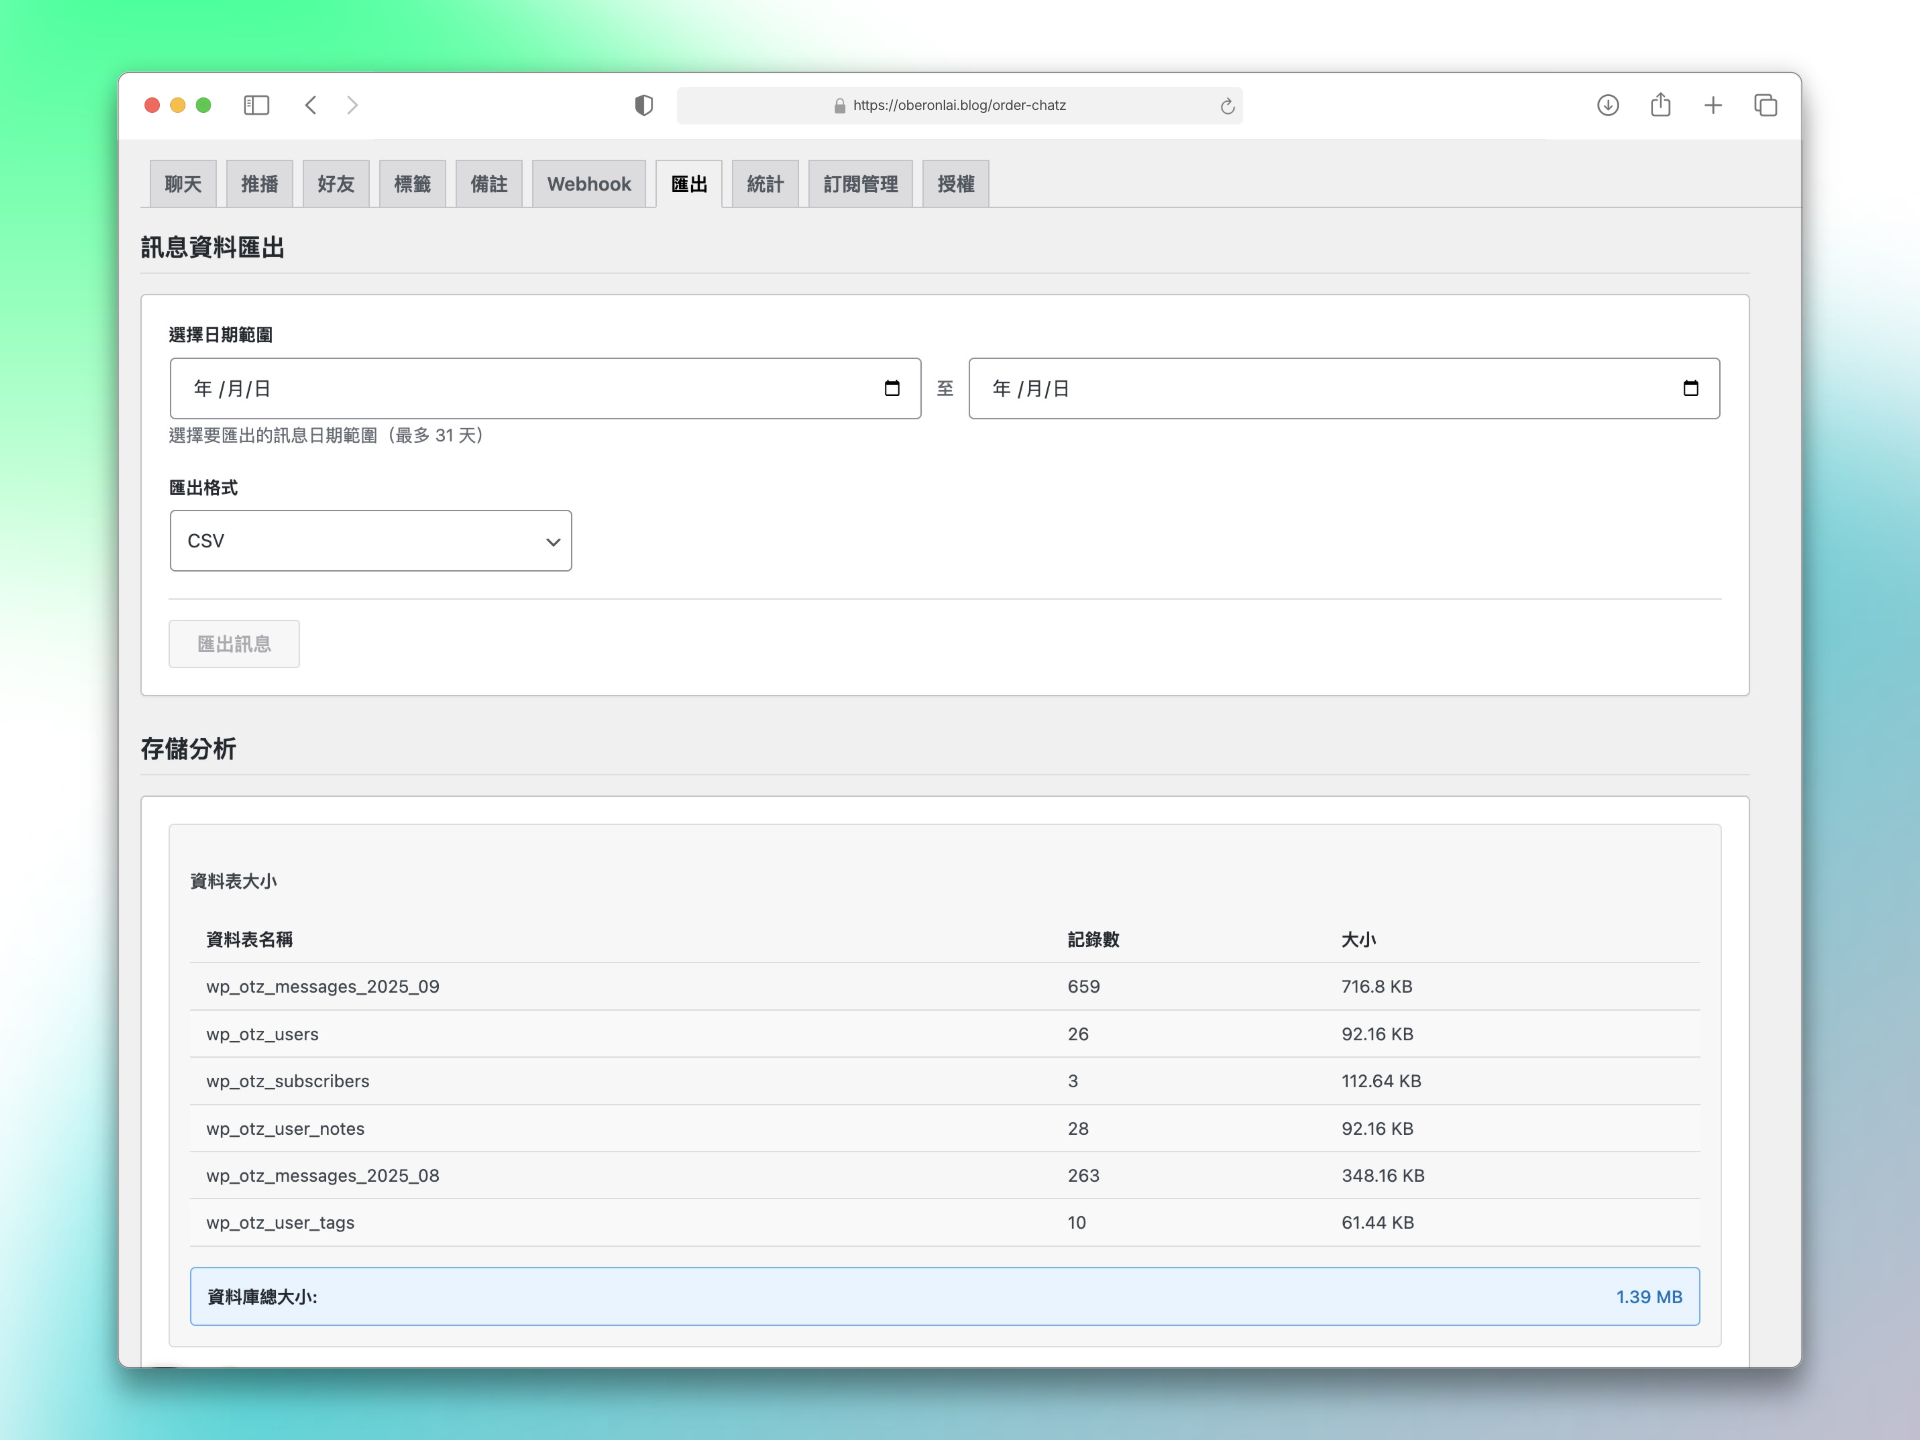Image resolution: width=1920 pixels, height=1440 pixels.
Task: Click the privacy shield icon
Action: coord(644,105)
